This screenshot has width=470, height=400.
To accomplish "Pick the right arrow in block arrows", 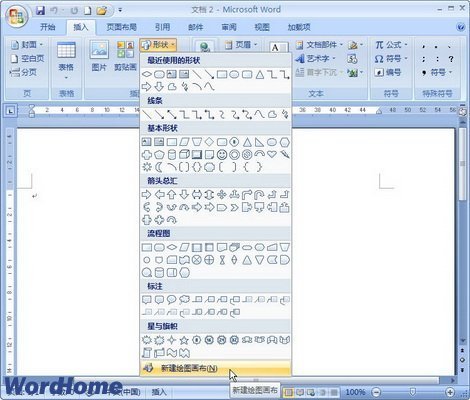I will [x=146, y=194].
